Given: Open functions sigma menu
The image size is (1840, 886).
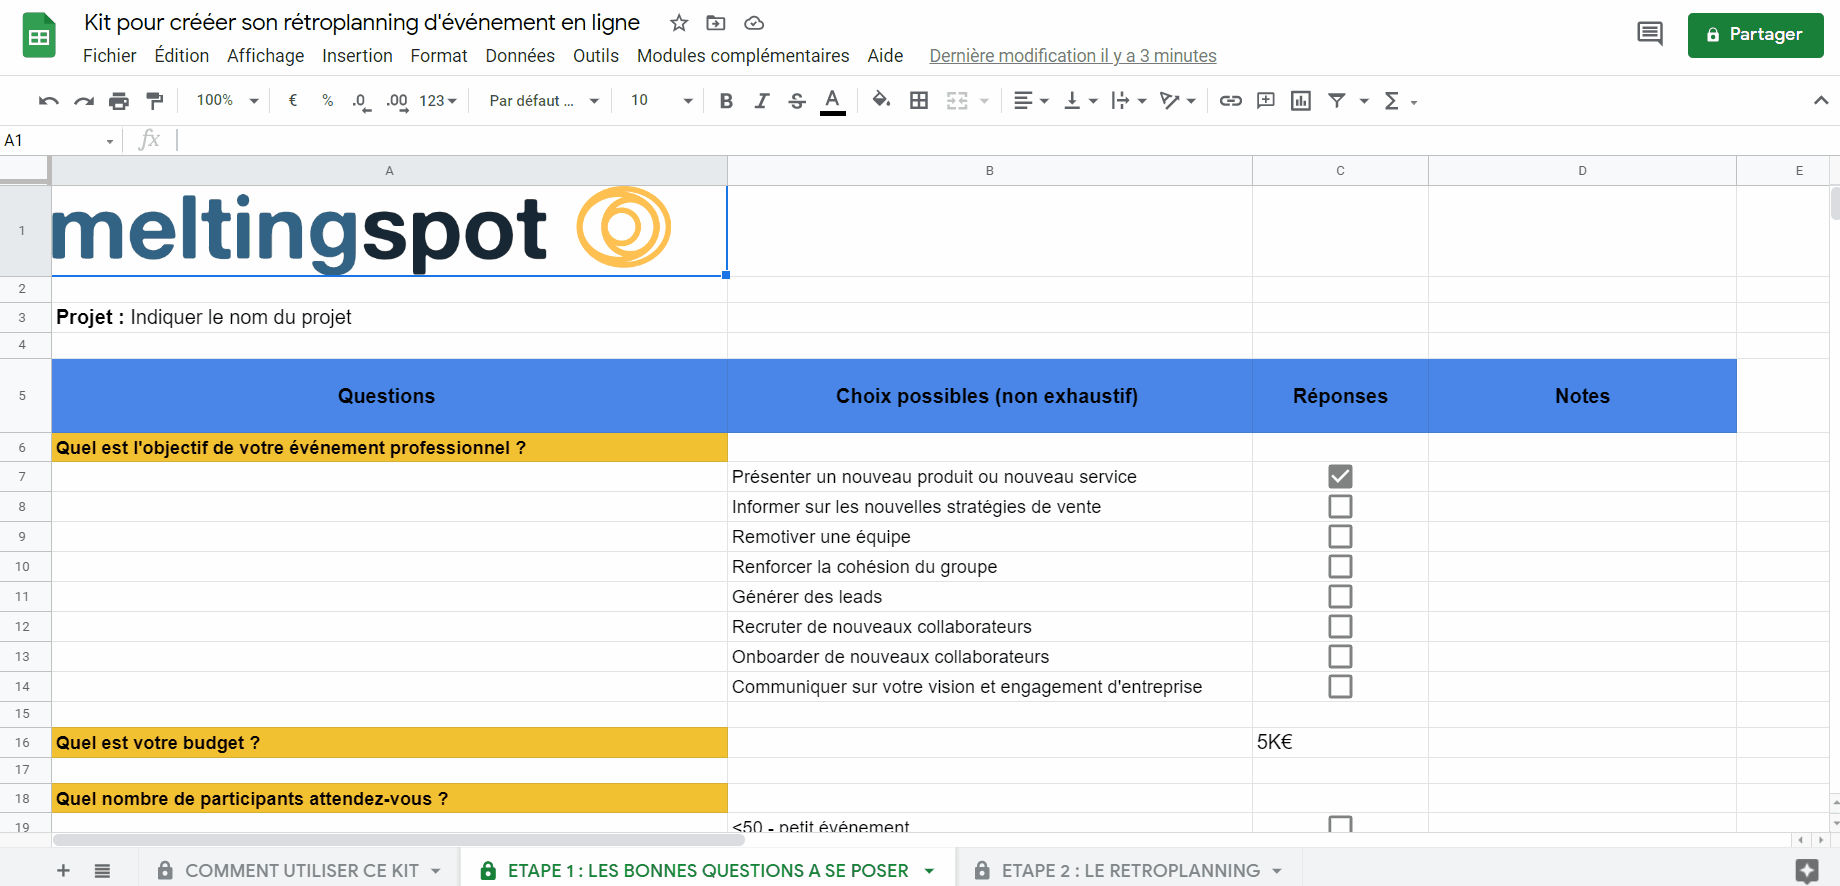Looking at the screenshot, I should click(1391, 101).
